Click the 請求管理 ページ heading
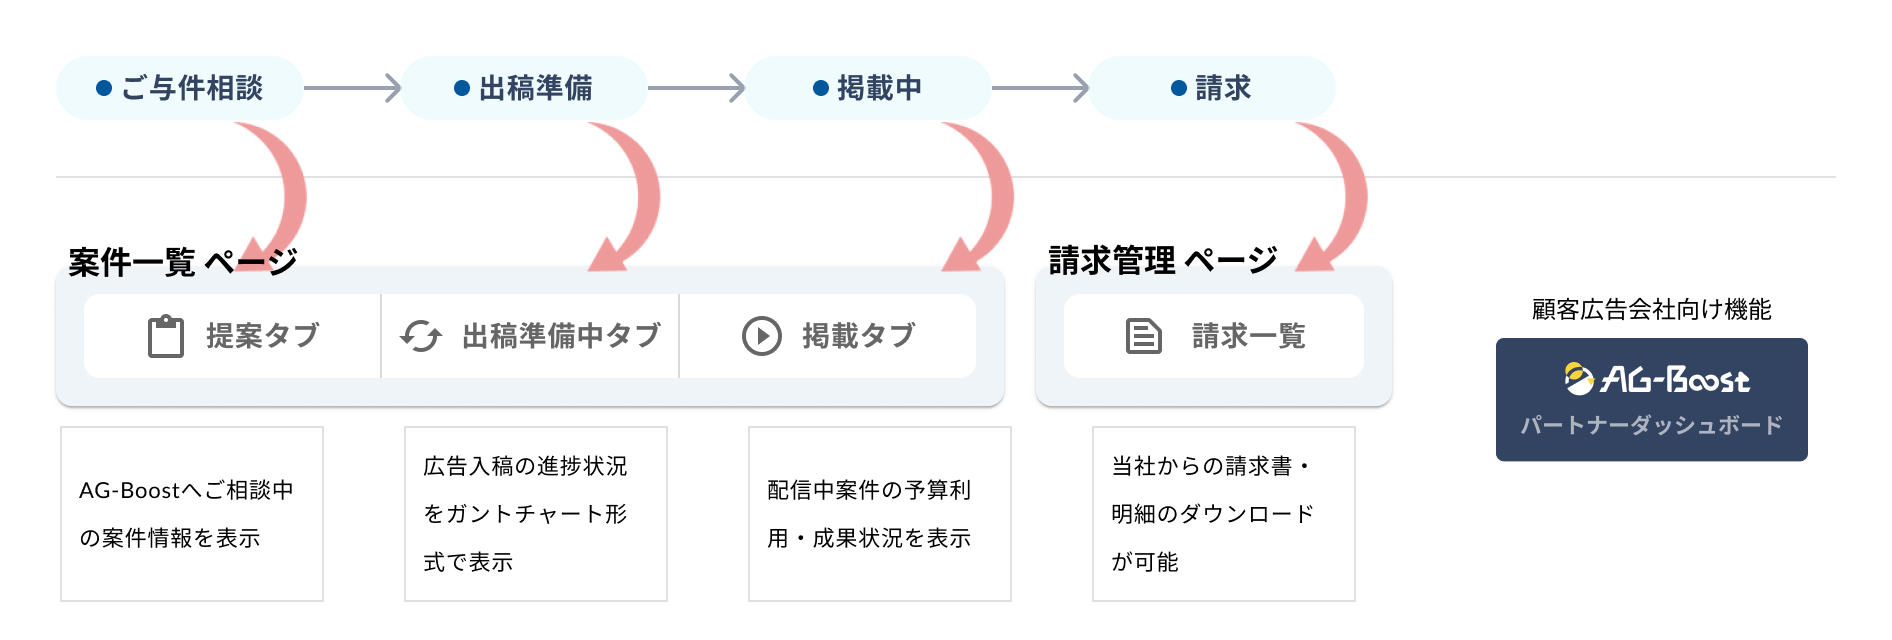 tap(1162, 260)
